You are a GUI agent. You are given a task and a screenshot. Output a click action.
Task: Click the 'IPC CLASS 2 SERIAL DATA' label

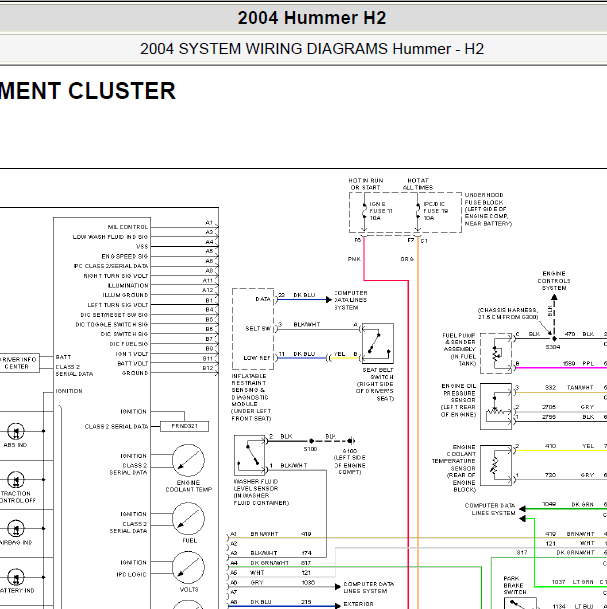coord(111,266)
